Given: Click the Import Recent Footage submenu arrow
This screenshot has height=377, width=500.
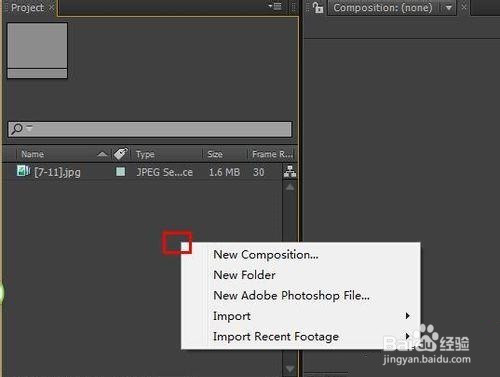Looking at the screenshot, I should tap(407, 335).
